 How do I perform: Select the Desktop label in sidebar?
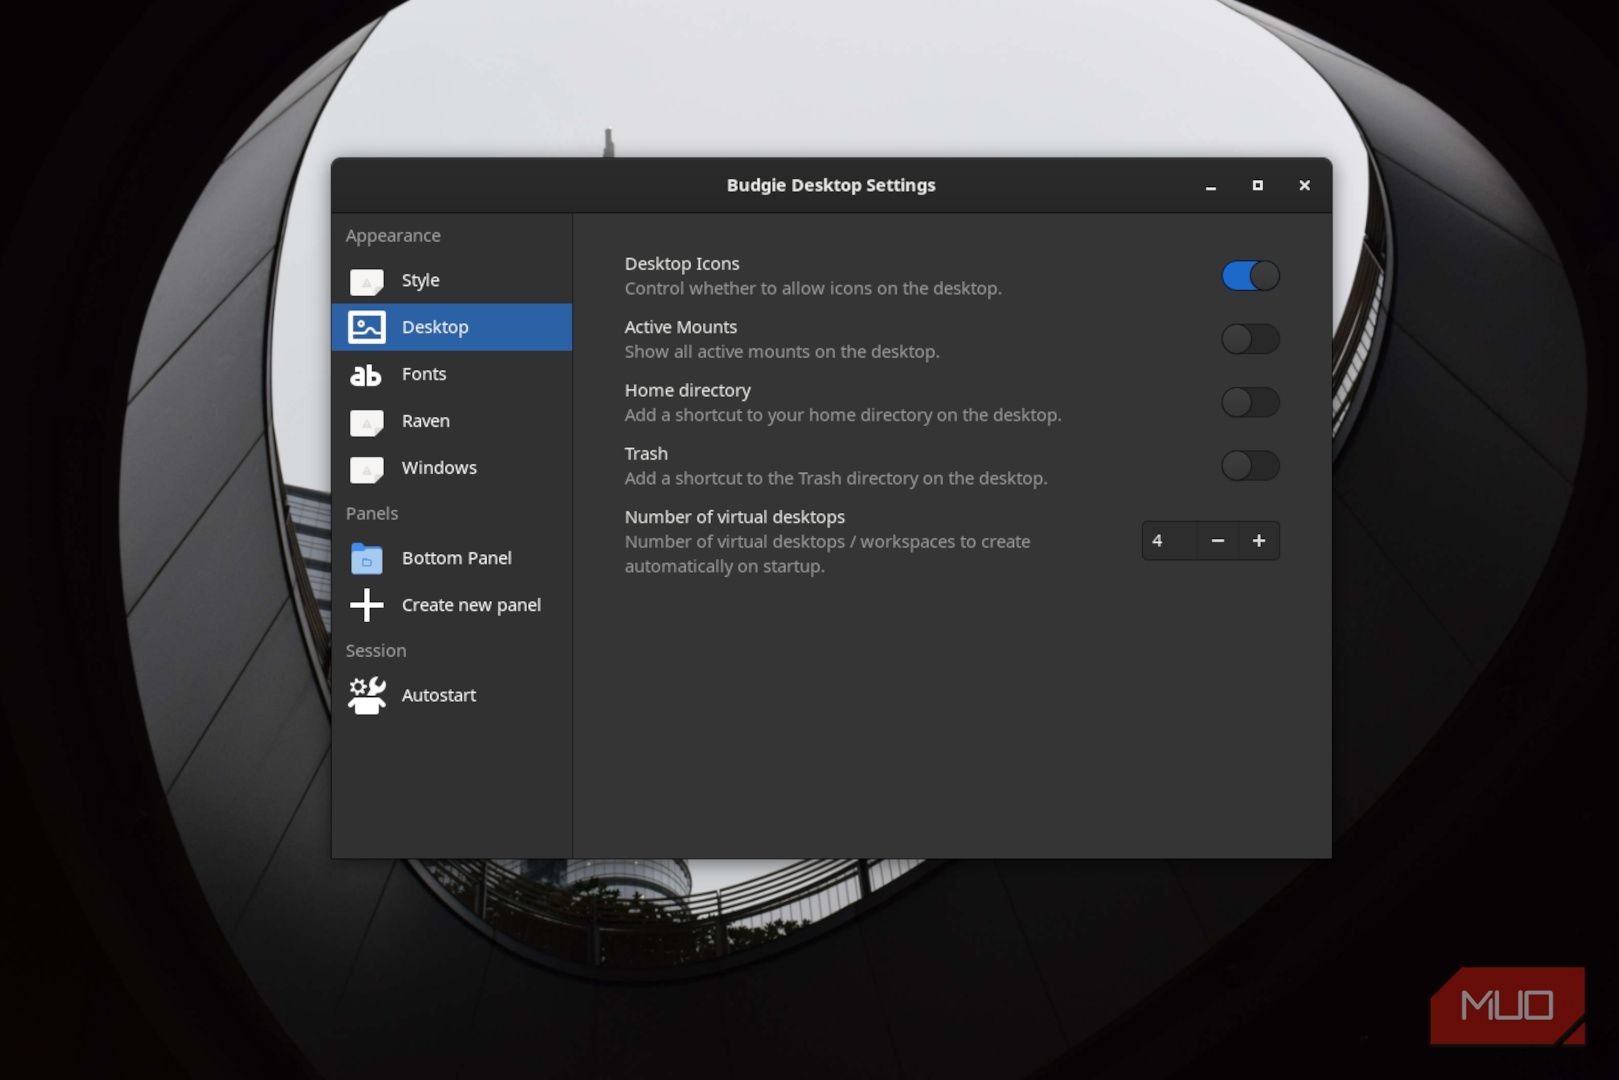point(435,327)
